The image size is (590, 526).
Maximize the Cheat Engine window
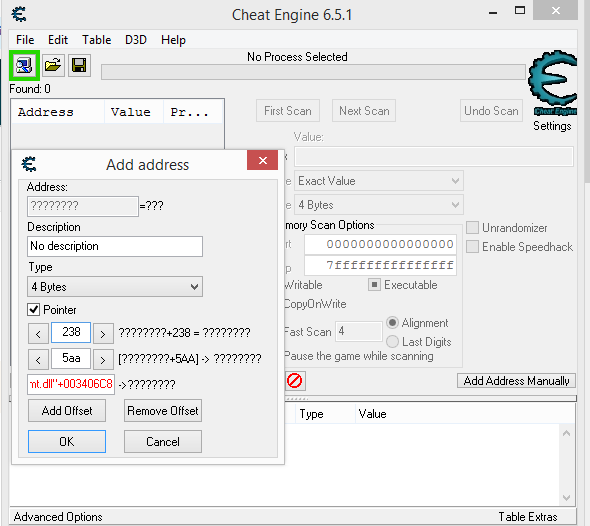click(520, 11)
